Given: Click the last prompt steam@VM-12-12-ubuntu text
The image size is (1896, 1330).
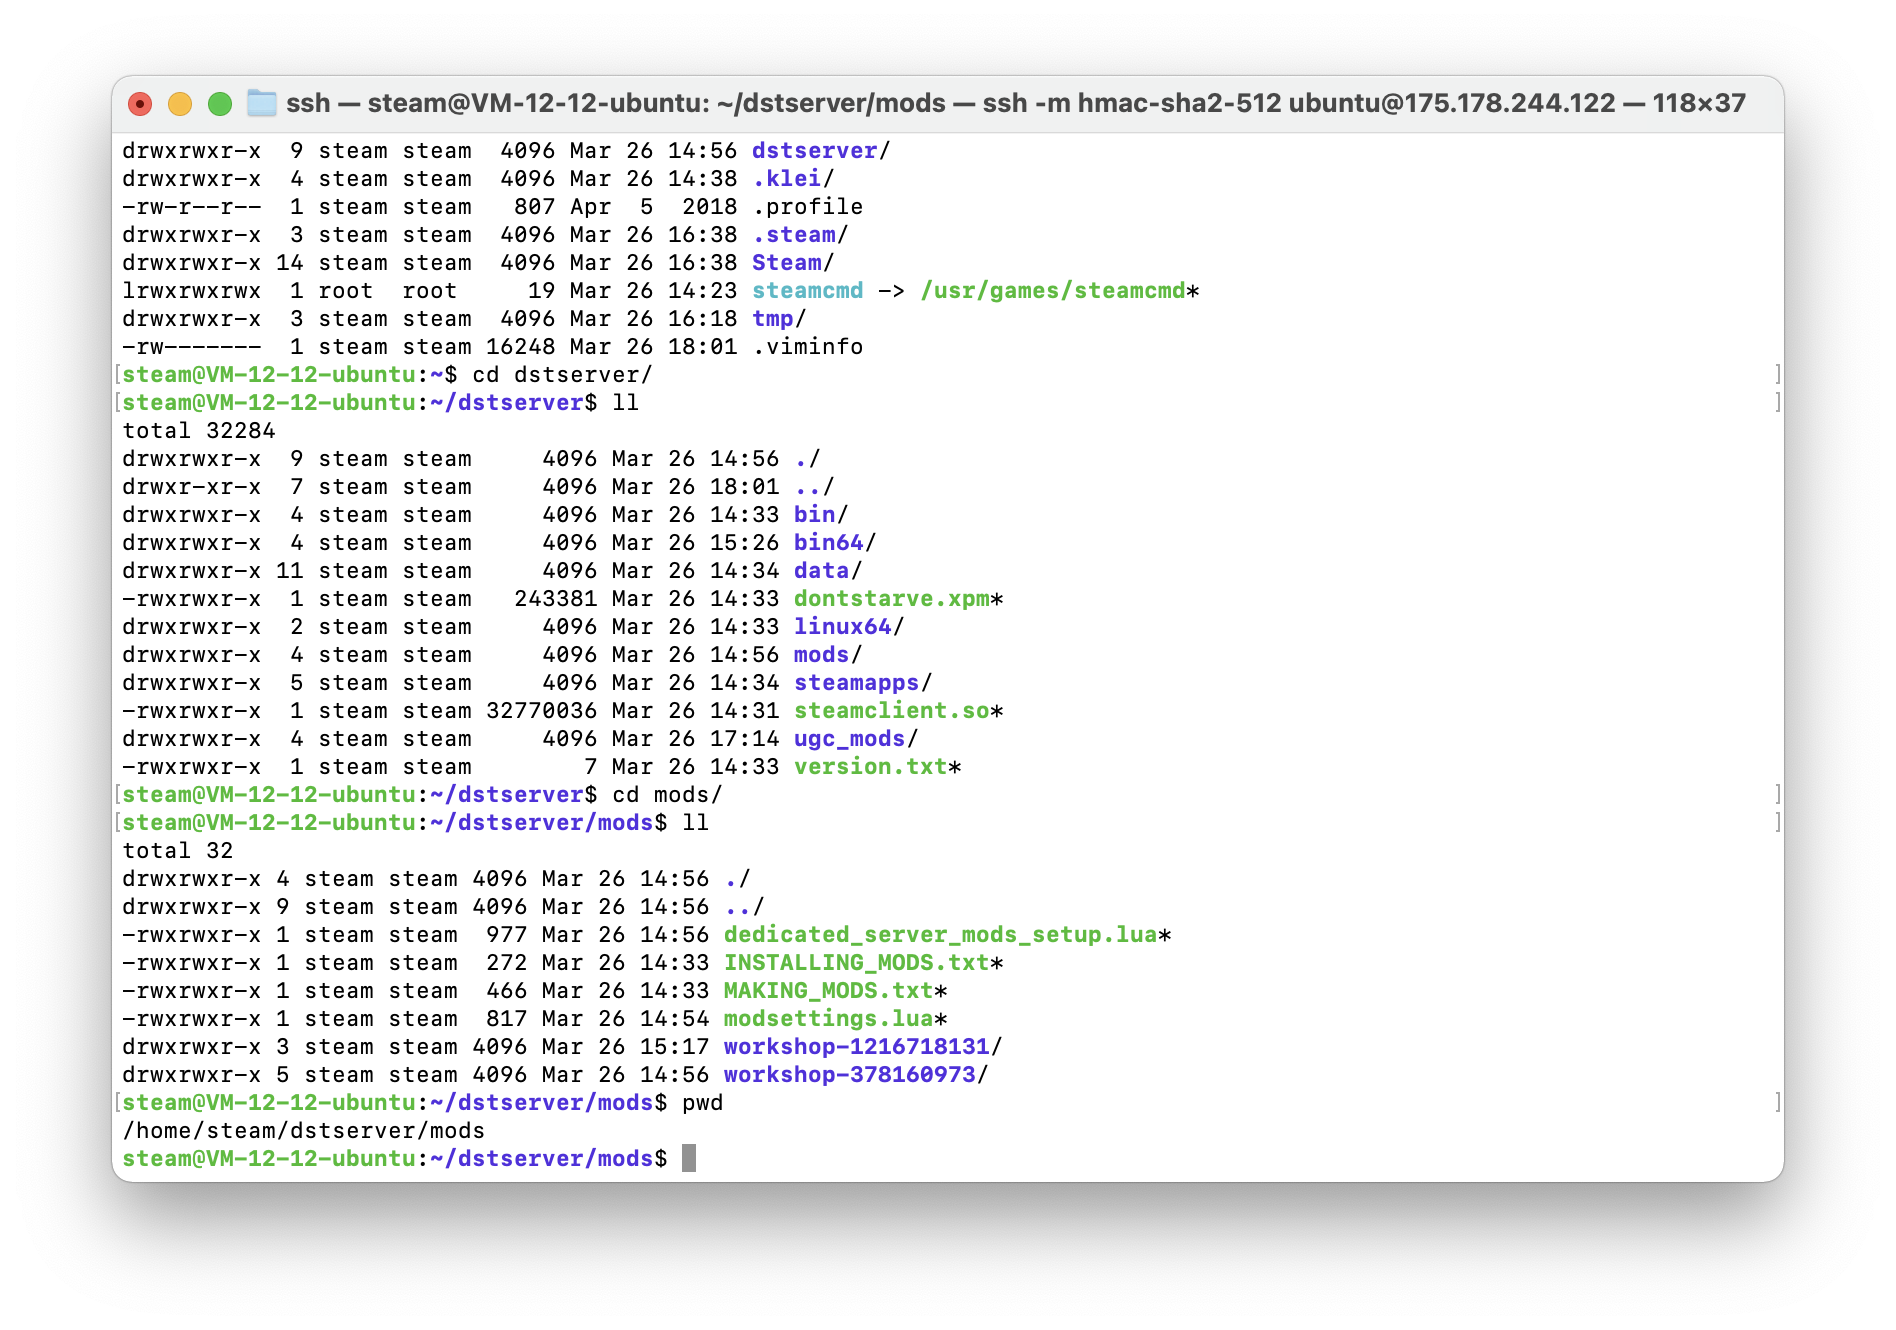Looking at the screenshot, I should click(x=269, y=1159).
